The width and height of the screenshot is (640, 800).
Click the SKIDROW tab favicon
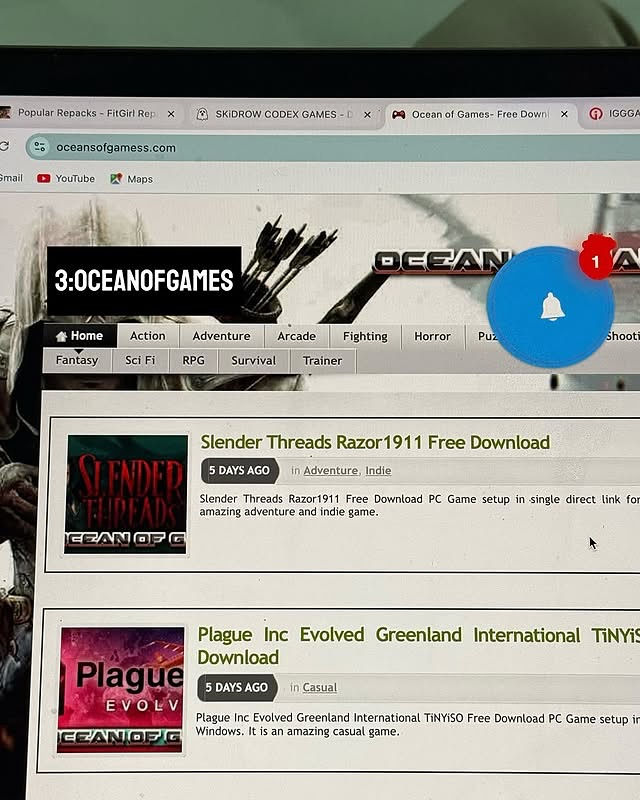click(x=203, y=114)
